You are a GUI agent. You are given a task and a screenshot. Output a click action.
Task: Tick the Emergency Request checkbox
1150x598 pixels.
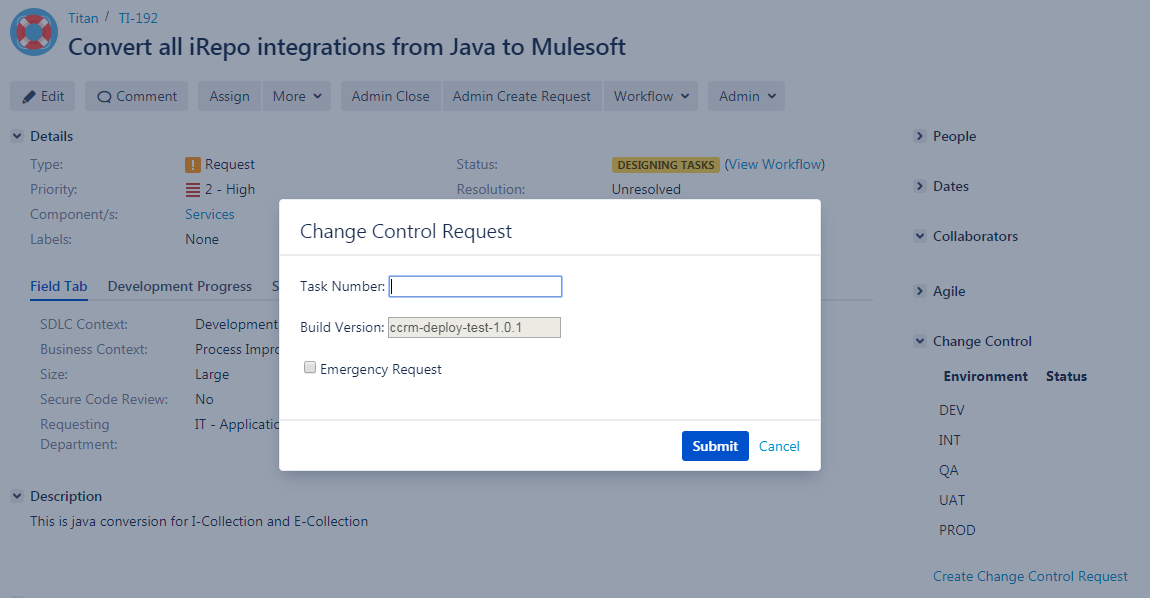(310, 368)
